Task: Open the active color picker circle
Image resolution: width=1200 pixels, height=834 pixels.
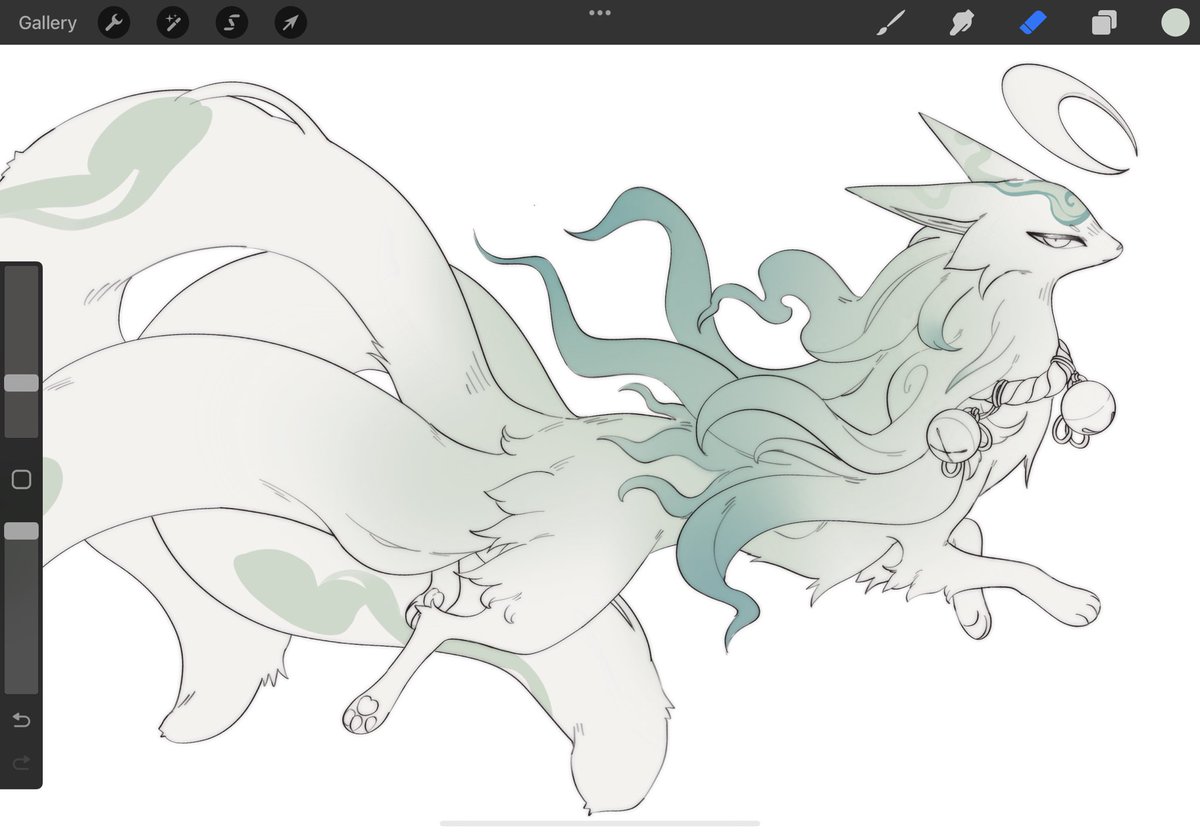Action: [x=1175, y=22]
